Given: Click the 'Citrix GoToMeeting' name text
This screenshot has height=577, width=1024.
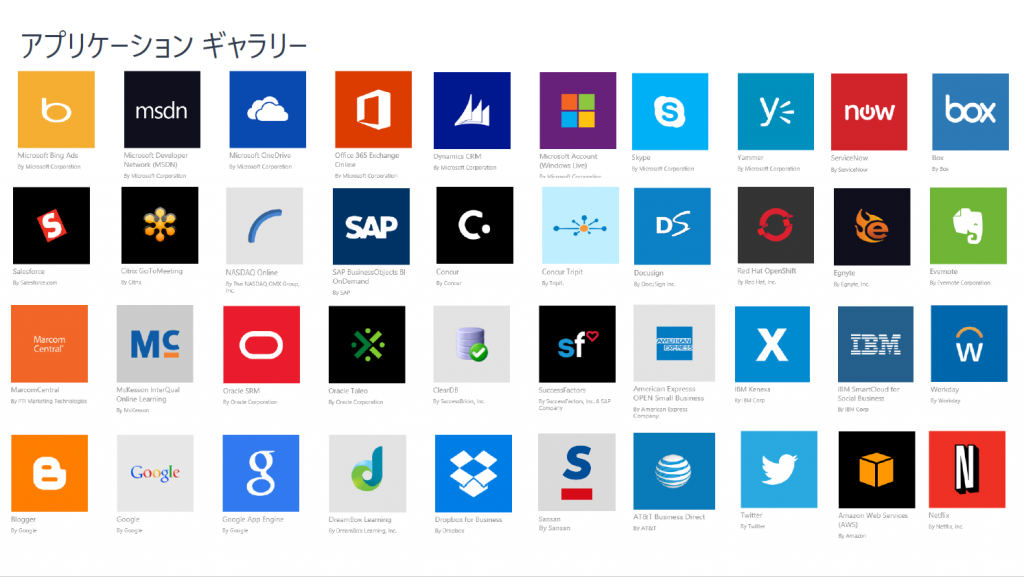Looking at the screenshot, I should click(x=152, y=271).
